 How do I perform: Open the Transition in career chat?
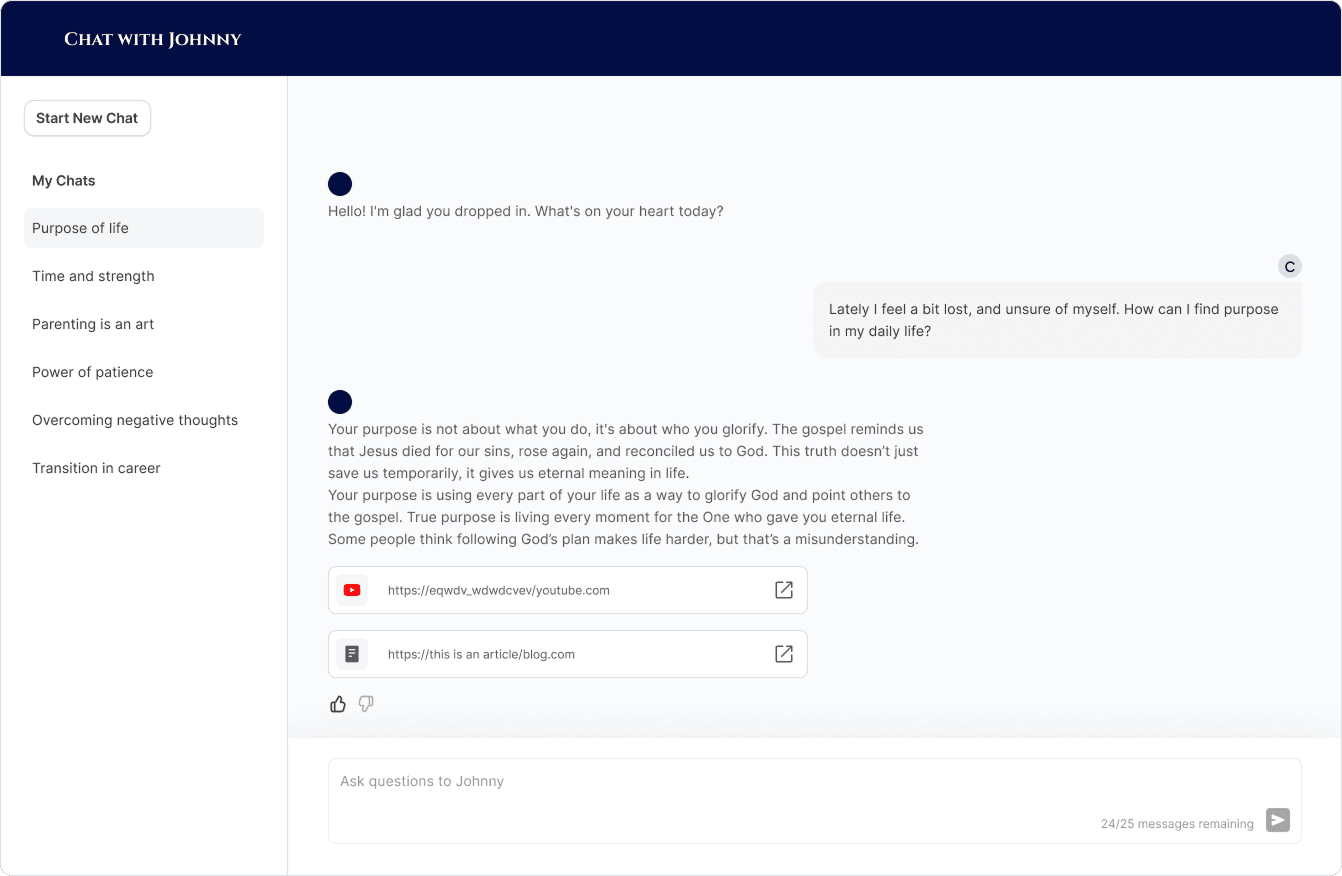click(144, 468)
